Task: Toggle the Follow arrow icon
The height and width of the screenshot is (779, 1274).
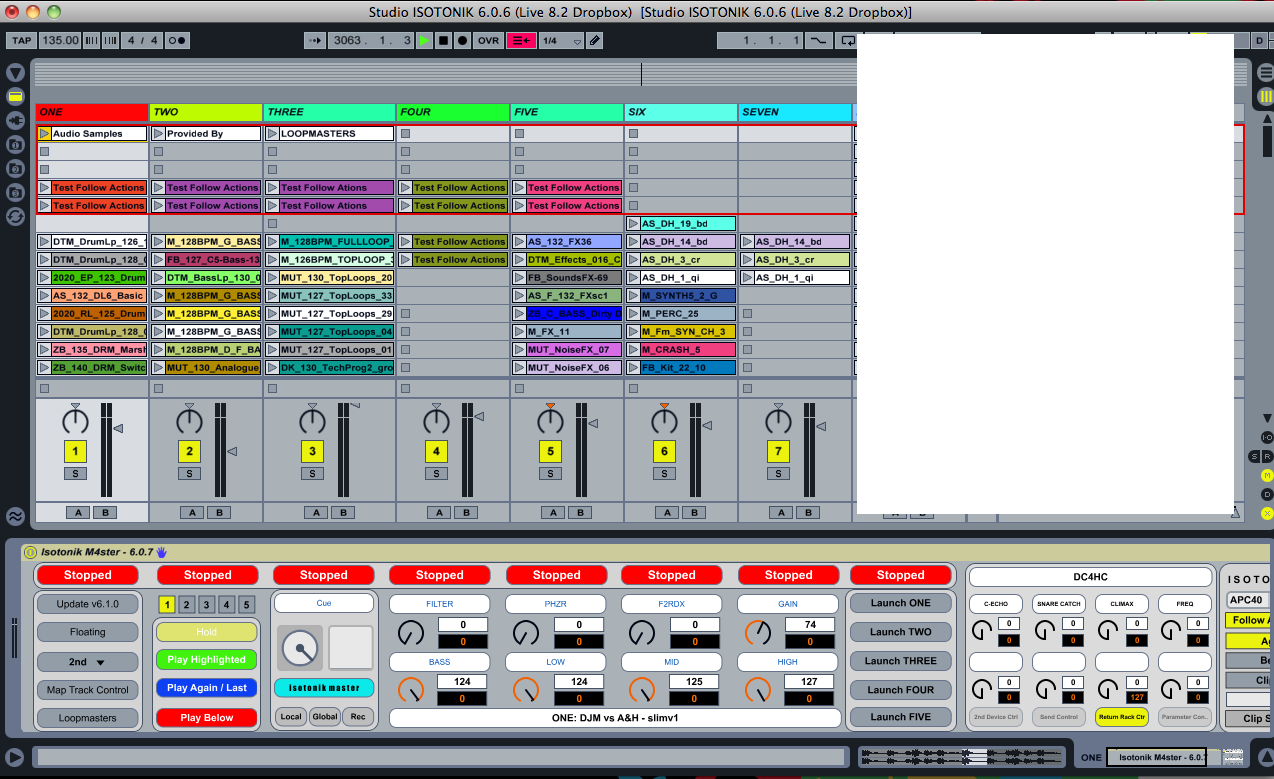Action: (315, 40)
